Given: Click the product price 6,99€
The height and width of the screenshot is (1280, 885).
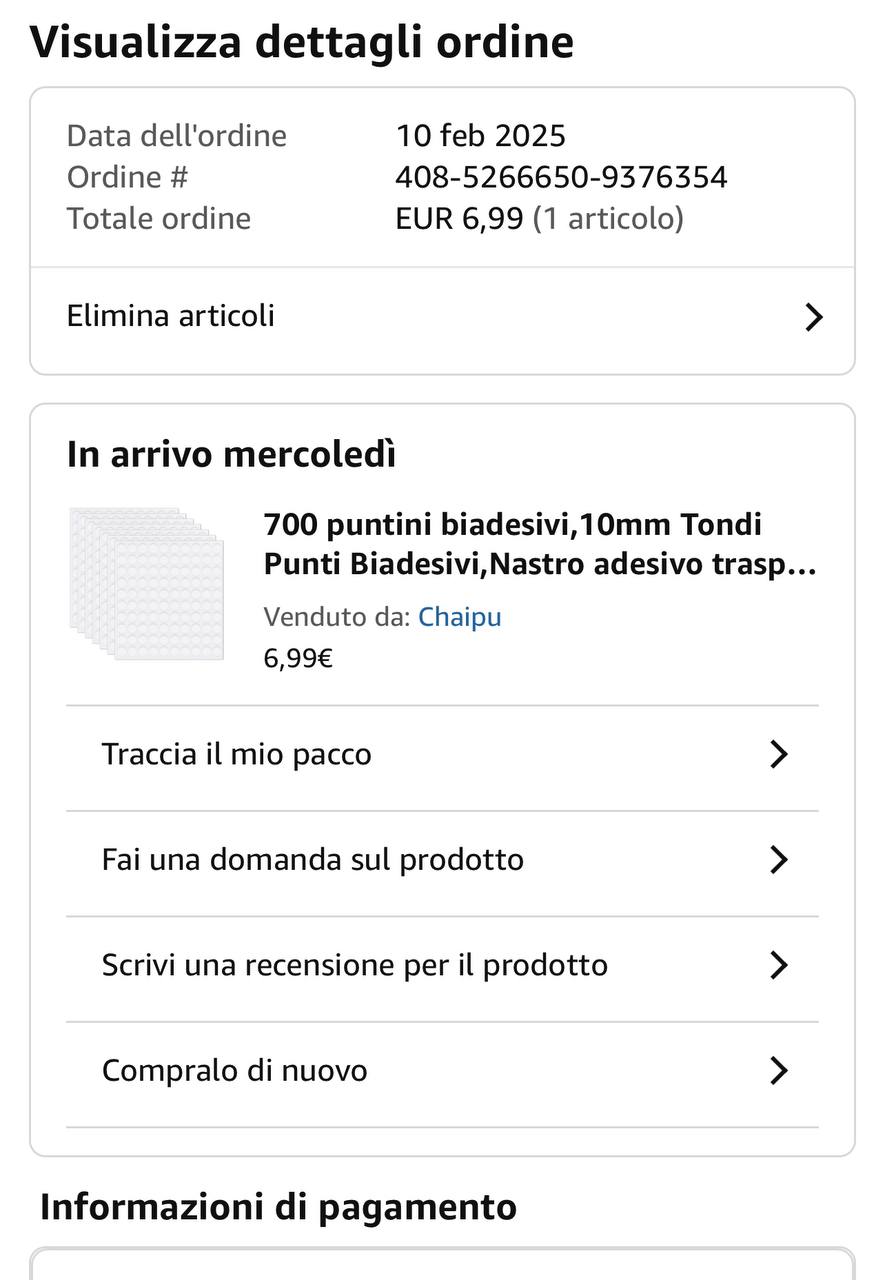Looking at the screenshot, I should pos(298,658).
